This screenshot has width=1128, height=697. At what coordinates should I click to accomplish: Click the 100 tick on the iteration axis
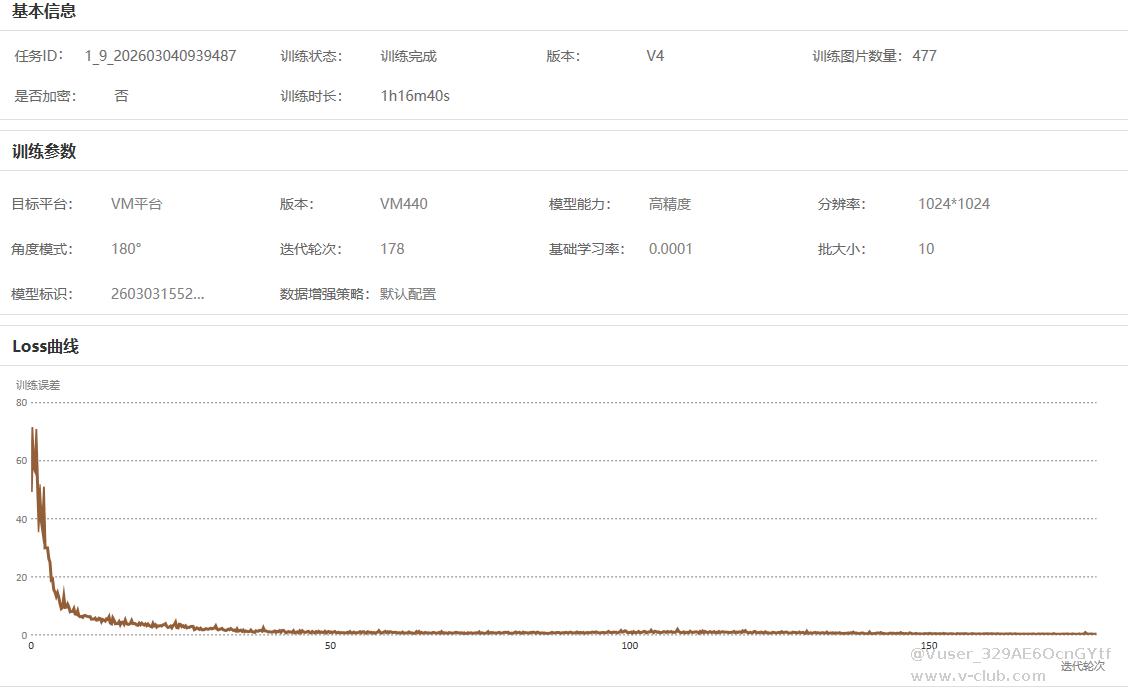click(x=629, y=646)
